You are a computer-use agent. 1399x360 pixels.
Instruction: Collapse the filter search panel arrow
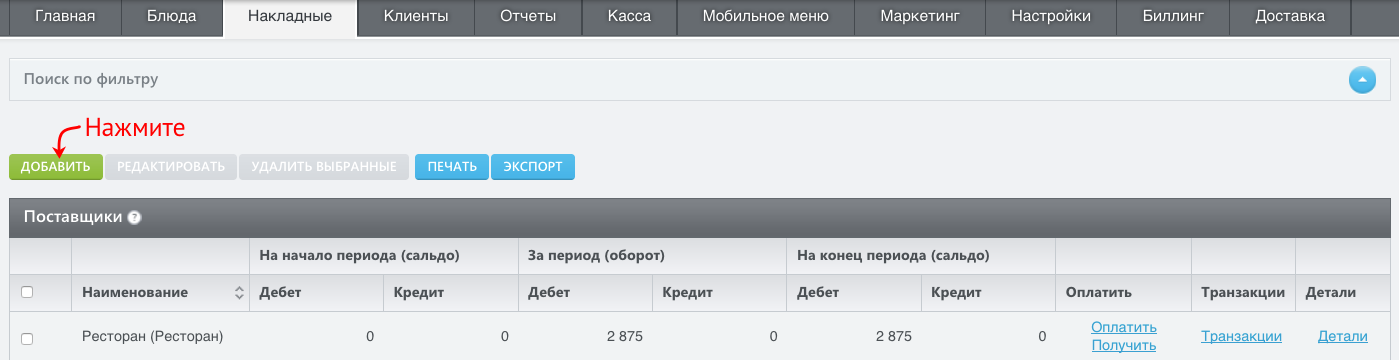(1362, 80)
